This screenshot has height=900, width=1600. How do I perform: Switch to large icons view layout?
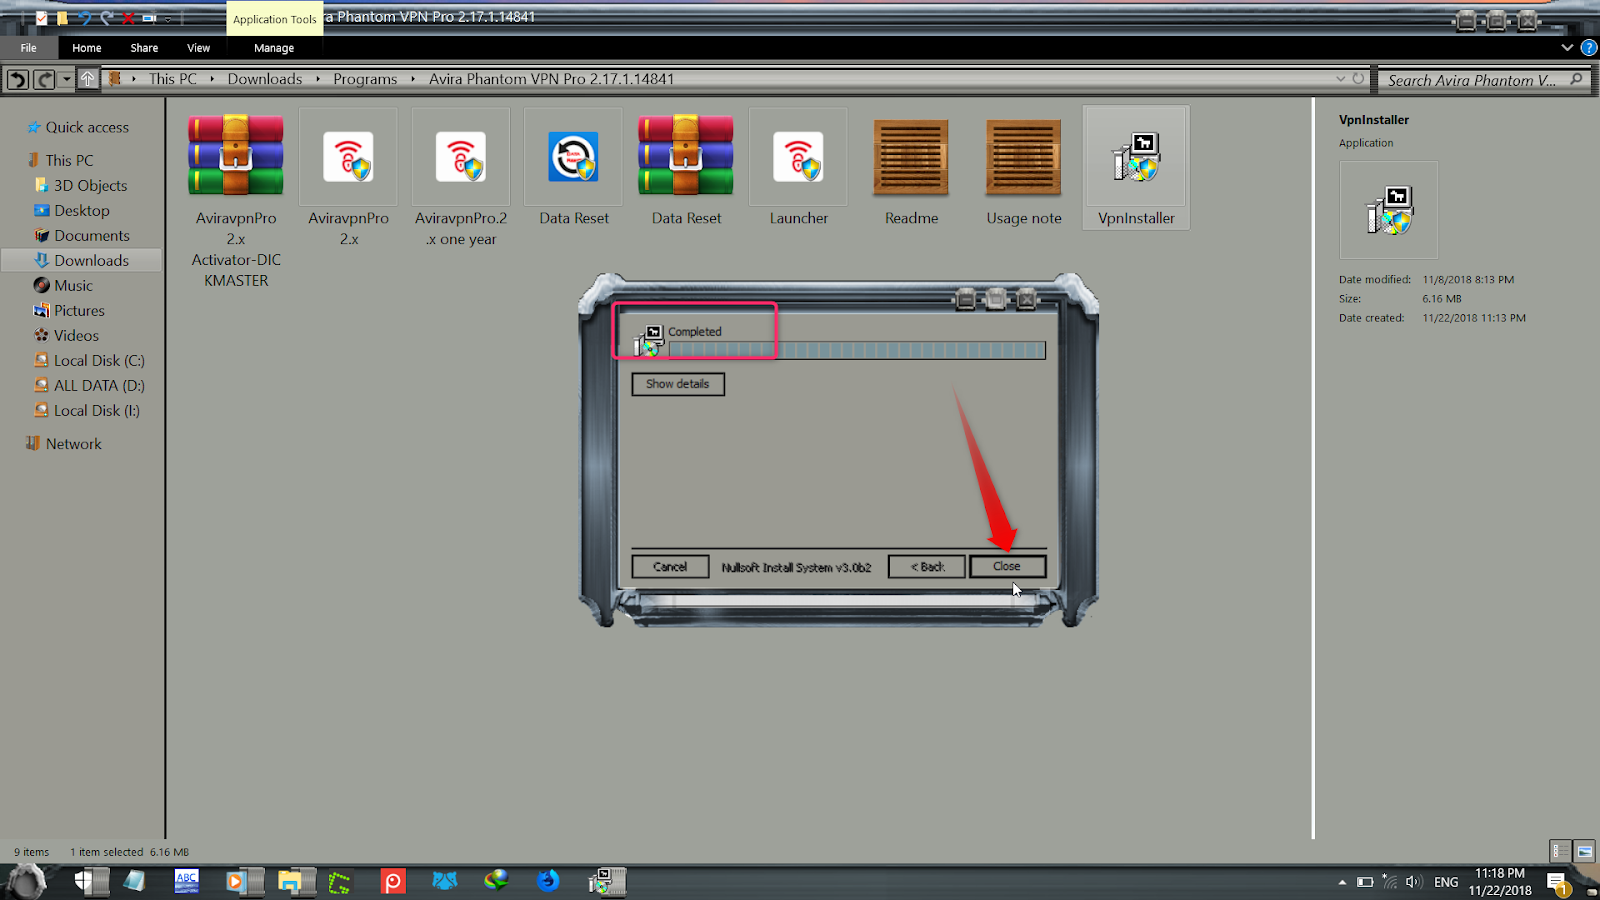(x=1584, y=851)
